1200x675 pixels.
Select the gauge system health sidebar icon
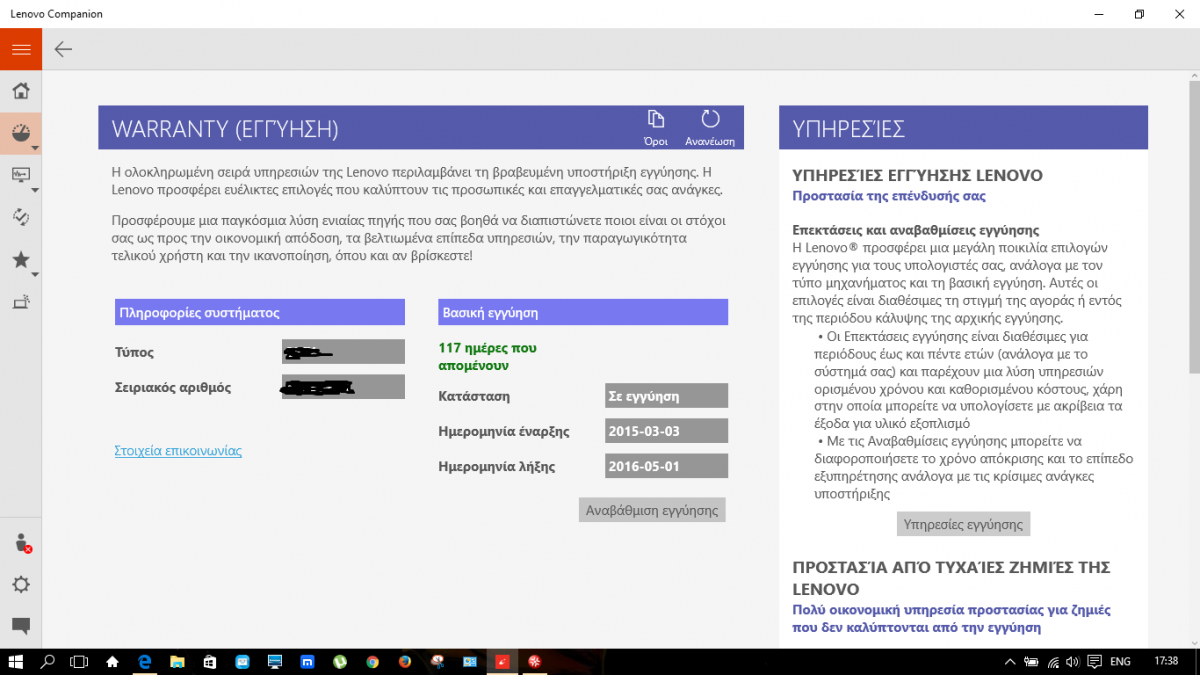coord(20,132)
